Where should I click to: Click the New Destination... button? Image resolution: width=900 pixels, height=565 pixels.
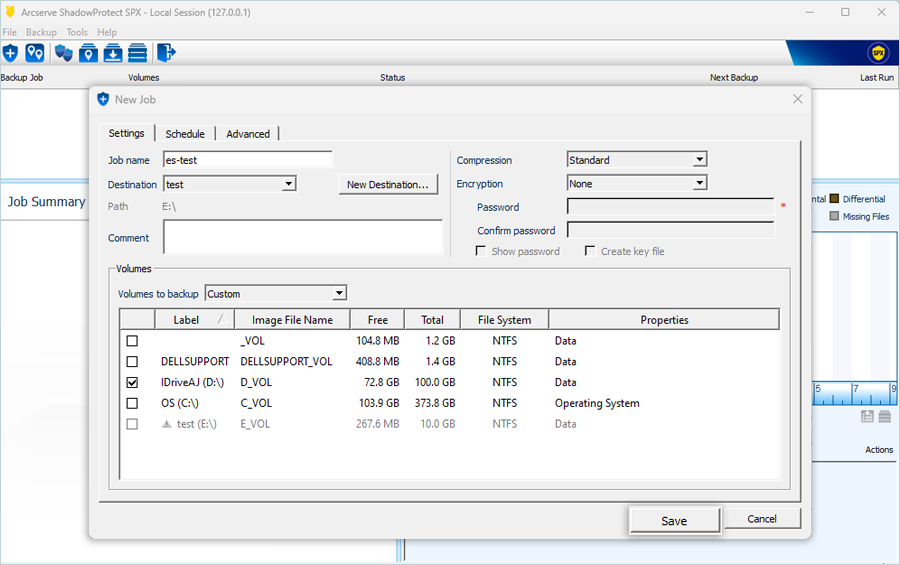(387, 184)
